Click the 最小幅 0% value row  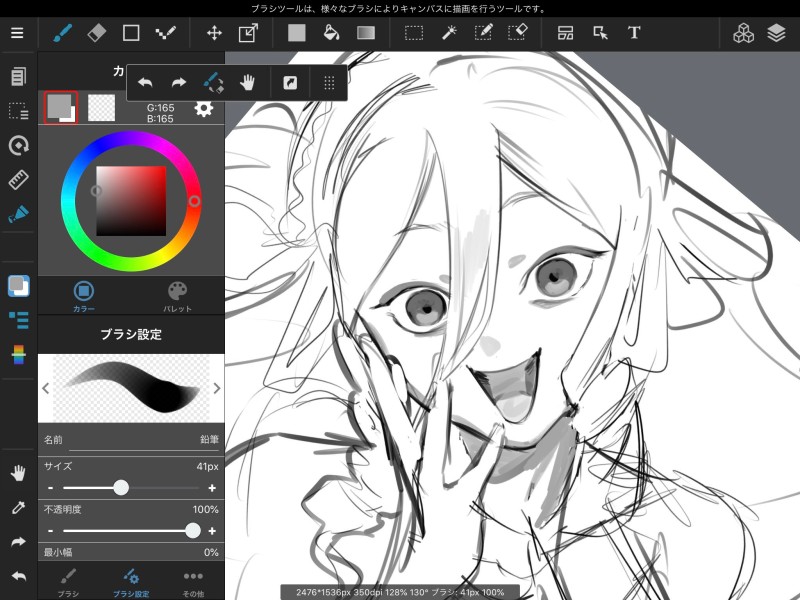[x=131, y=552]
